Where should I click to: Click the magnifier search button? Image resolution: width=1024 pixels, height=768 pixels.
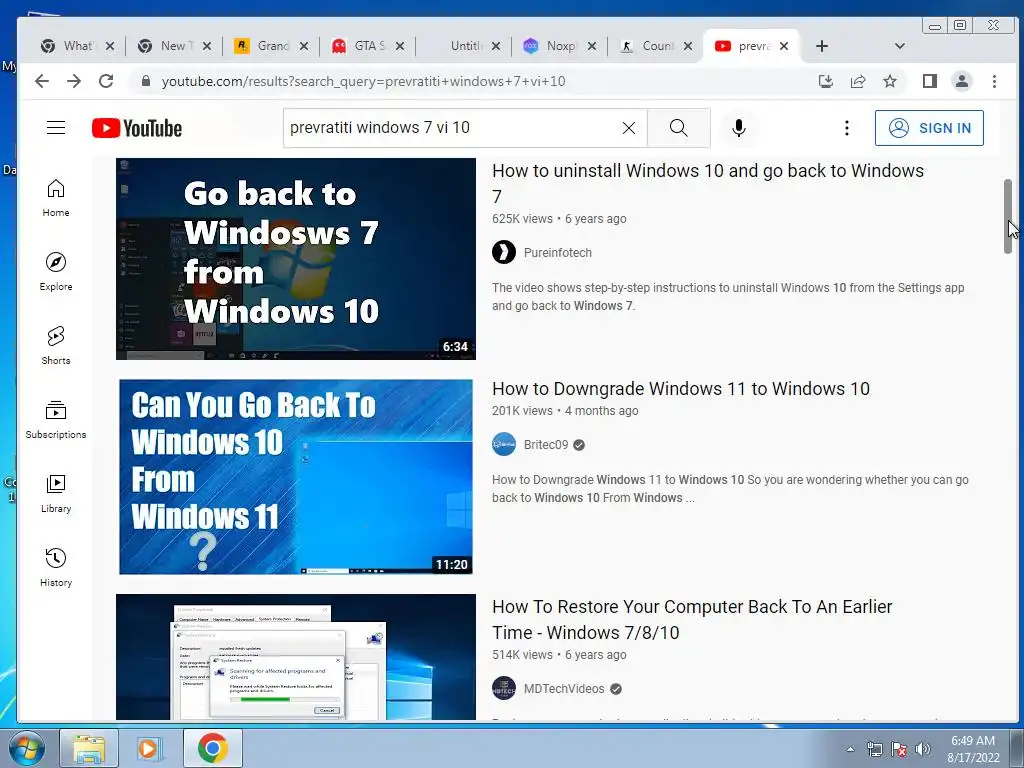679,128
